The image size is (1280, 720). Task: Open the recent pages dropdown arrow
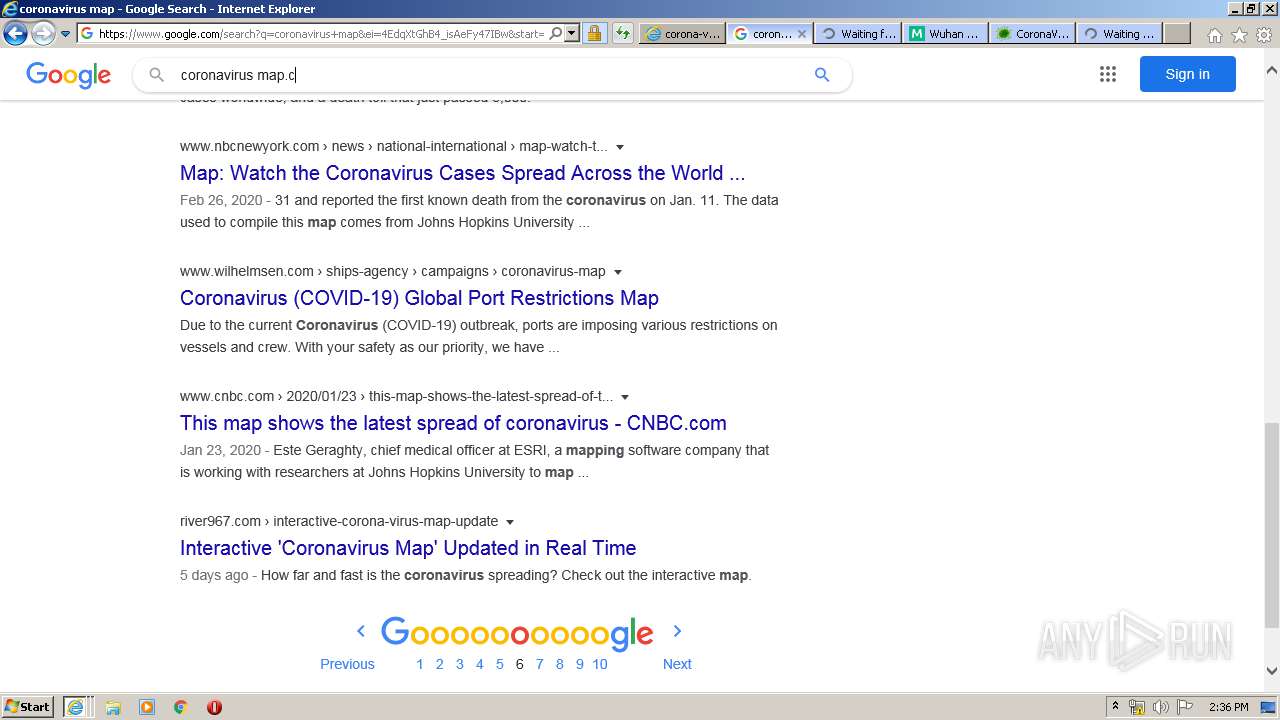[65, 34]
